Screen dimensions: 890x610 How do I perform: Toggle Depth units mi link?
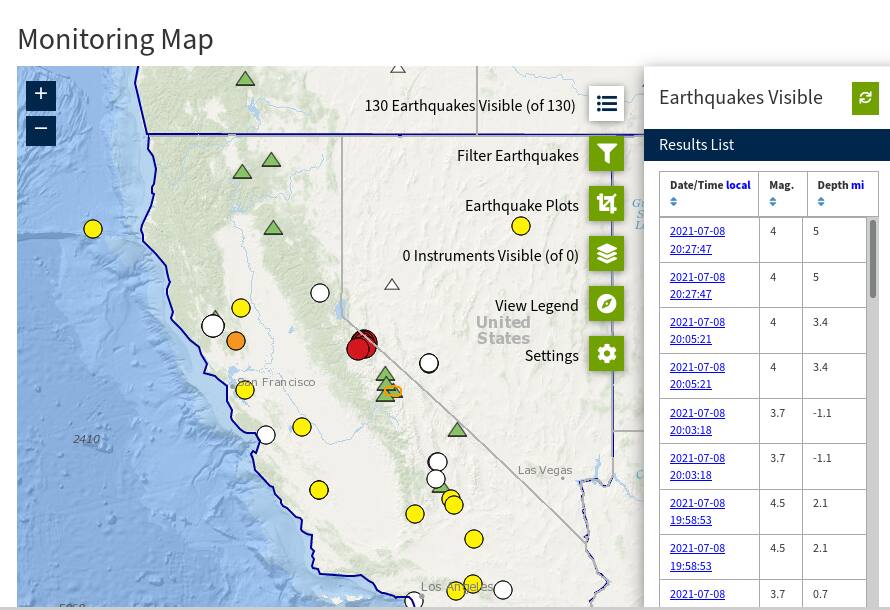(858, 185)
